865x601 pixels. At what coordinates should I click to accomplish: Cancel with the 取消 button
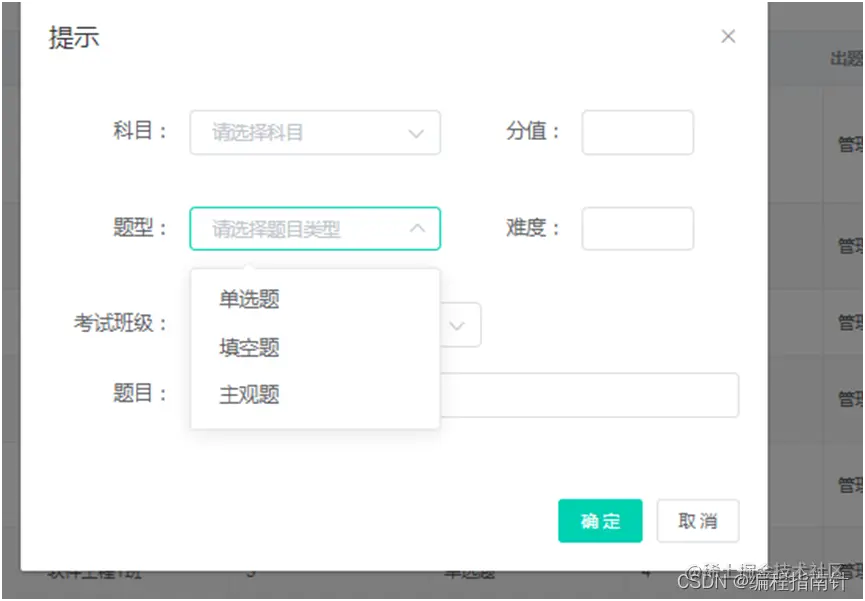698,521
